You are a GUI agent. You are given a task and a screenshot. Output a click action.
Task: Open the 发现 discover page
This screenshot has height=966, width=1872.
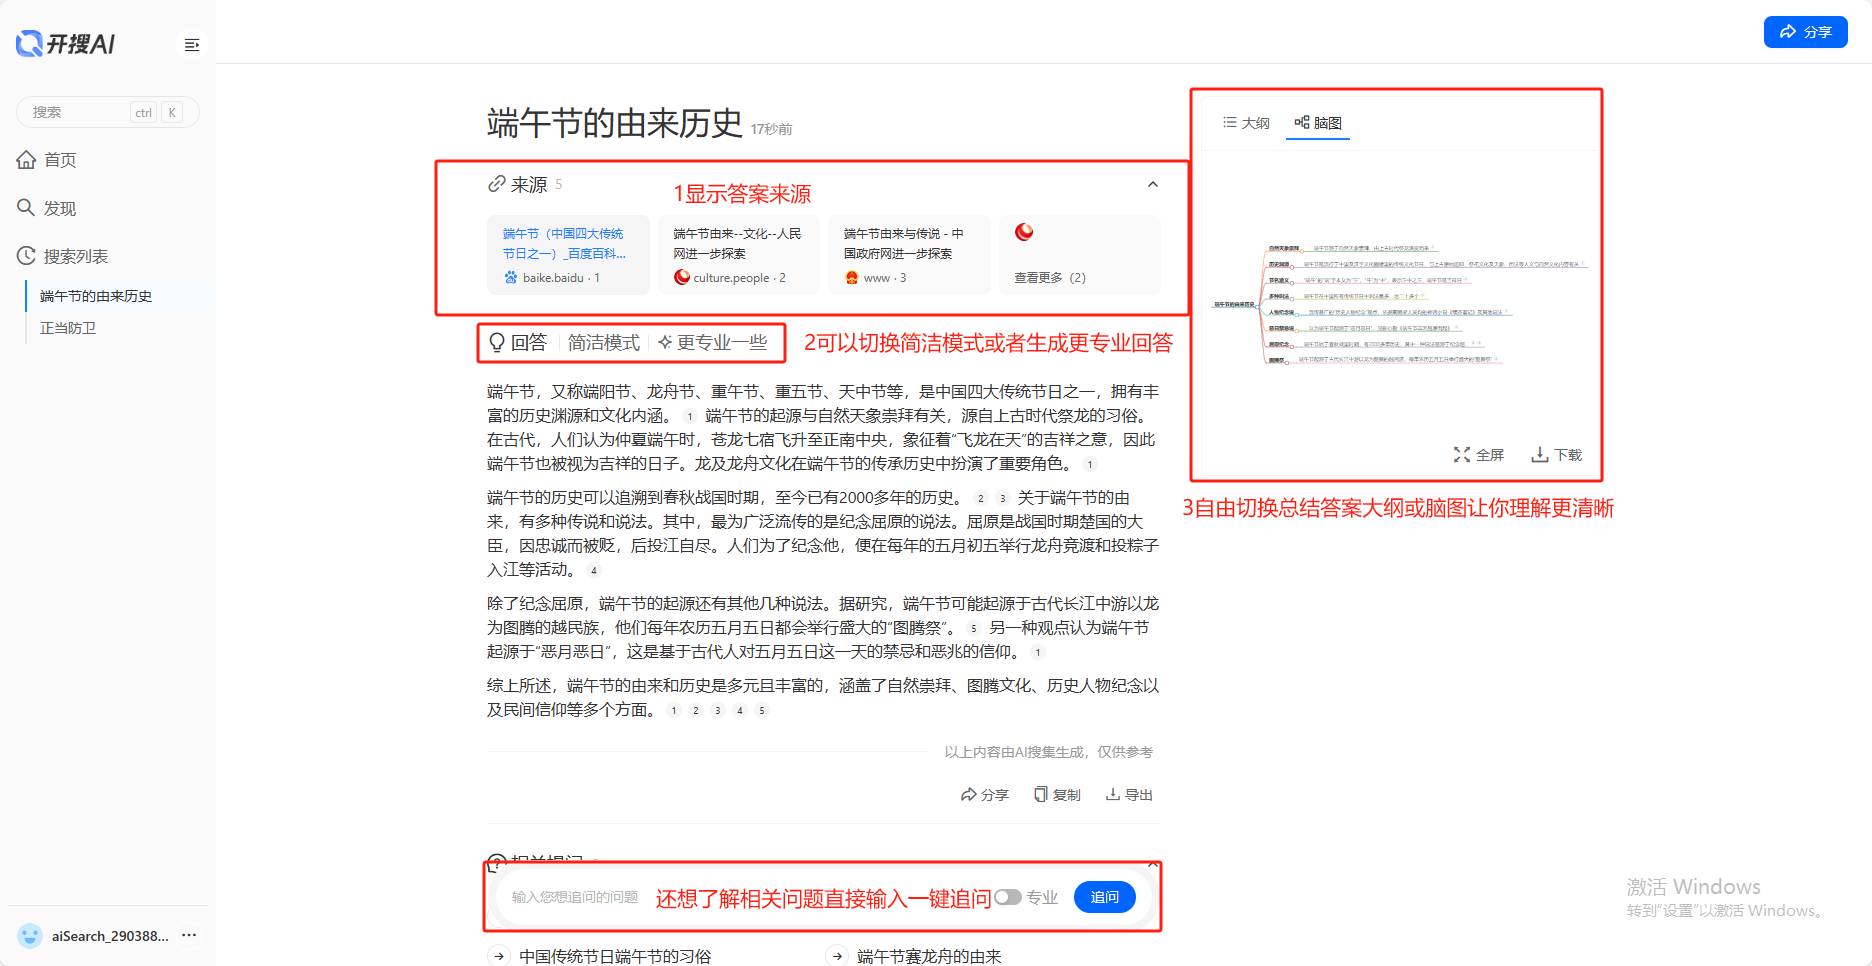[x=60, y=208]
